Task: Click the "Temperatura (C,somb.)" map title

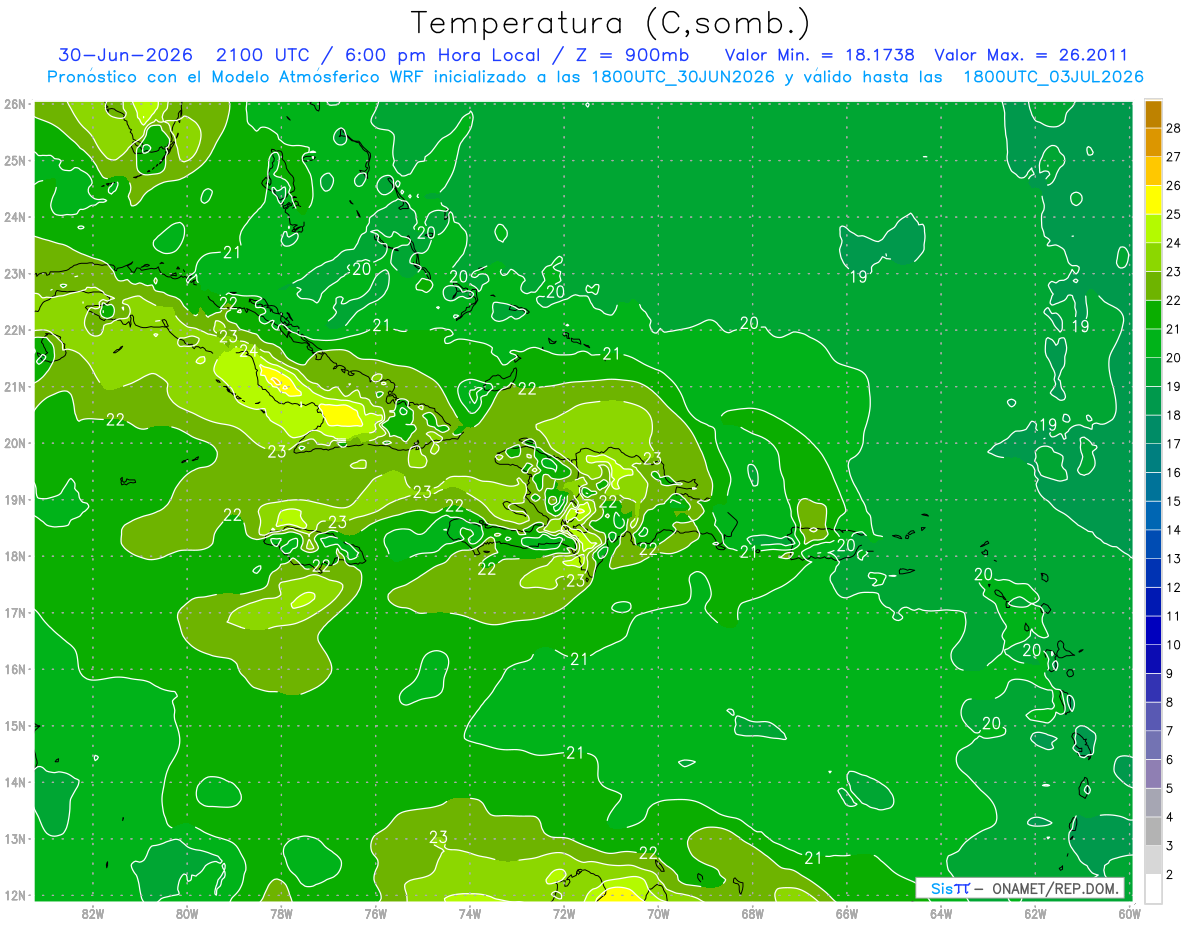Action: click(x=611, y=23)
